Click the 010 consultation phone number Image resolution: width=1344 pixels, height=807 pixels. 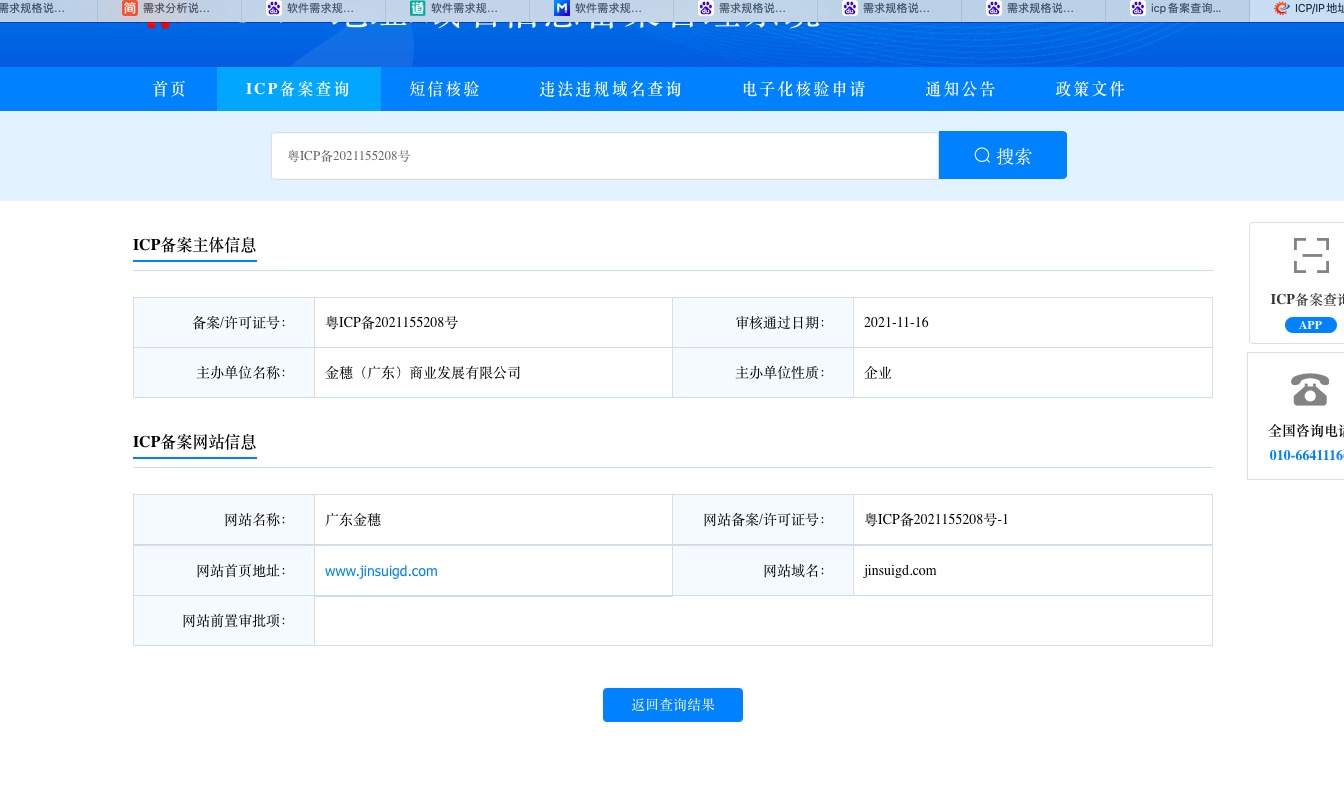(1306, 455)
